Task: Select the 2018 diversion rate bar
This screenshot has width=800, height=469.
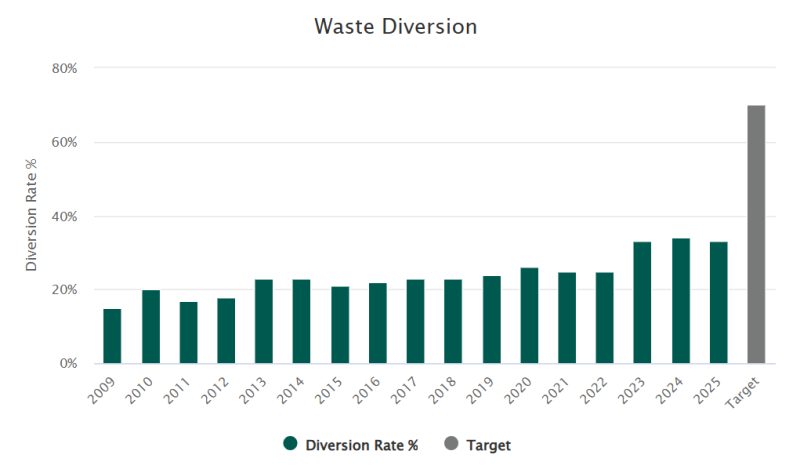Action: click(x=453, y=322)
